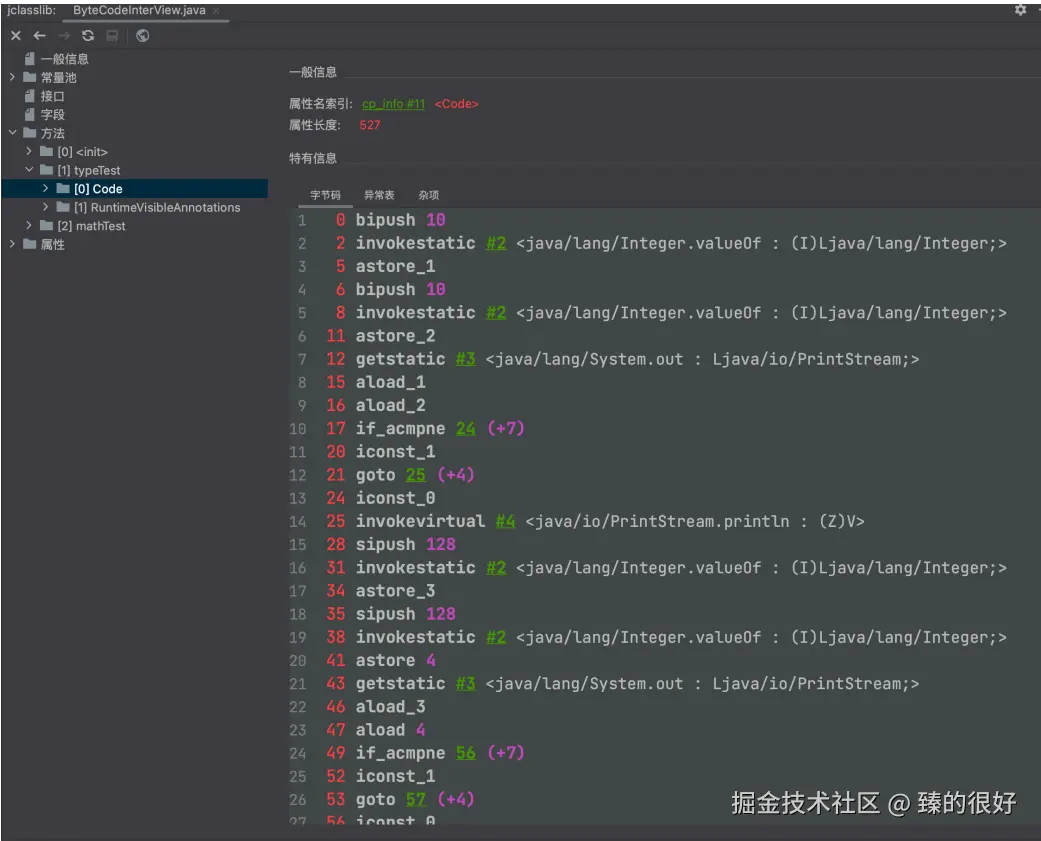The image size is (1041, 841).
Task: Expand the [0] <init> method arrow
Action: click(x=29, y=151)
